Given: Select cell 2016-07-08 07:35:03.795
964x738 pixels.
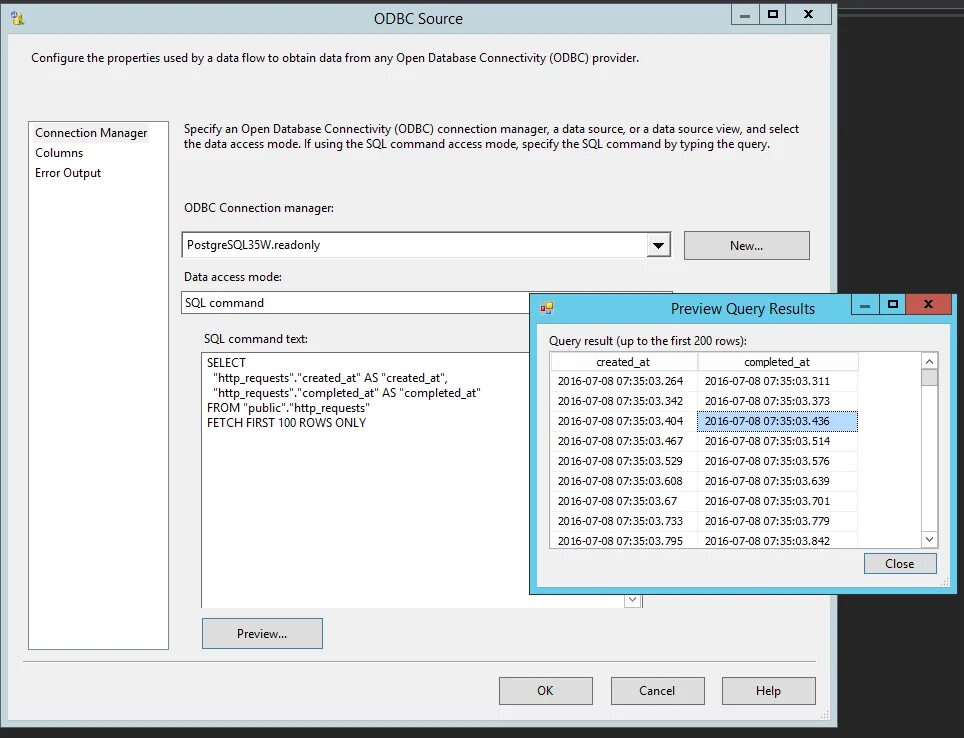Looking at the screenshot, I should point(623,540).
